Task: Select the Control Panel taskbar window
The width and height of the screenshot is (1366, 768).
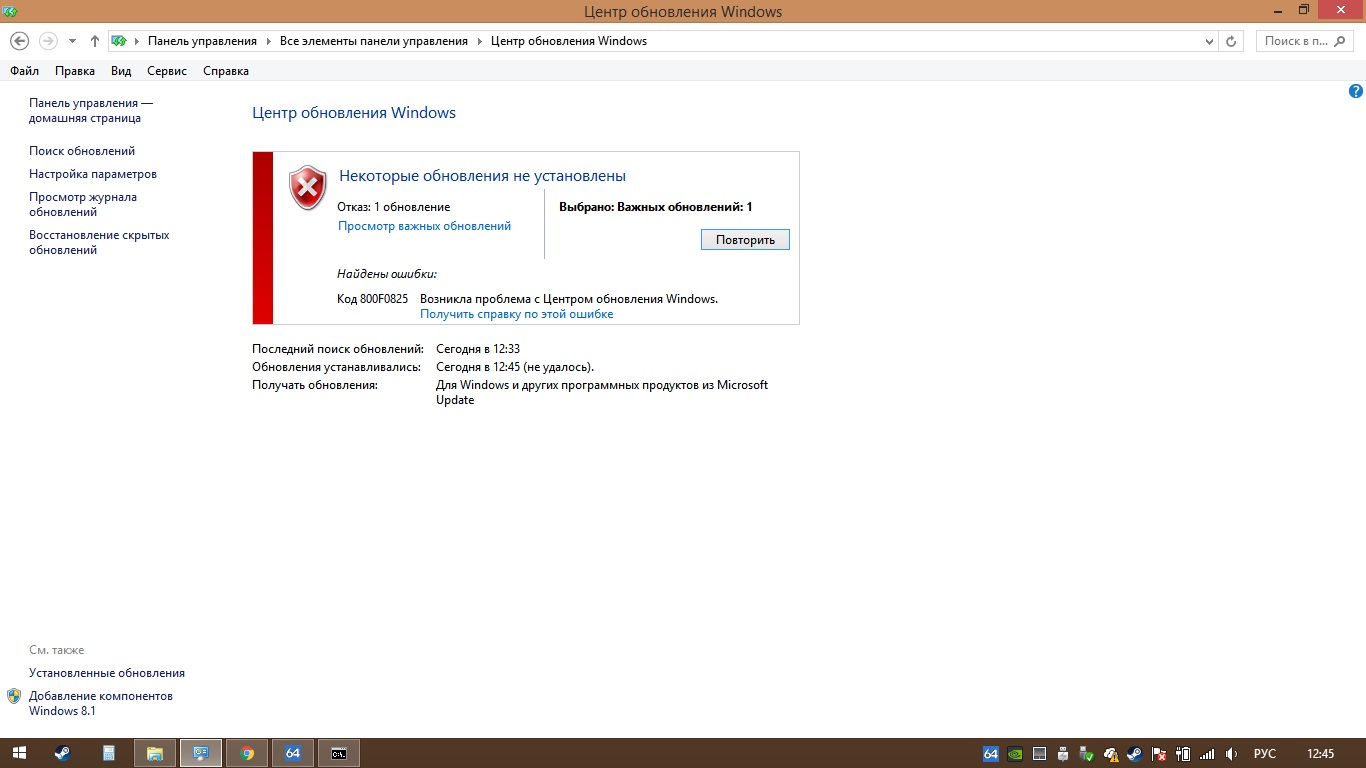Action: (x=201, y=753)
